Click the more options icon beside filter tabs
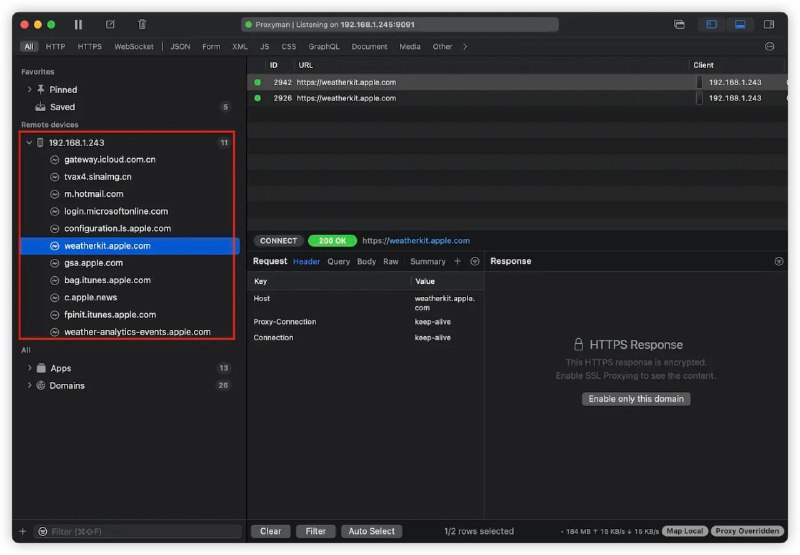Viewport: 800px width, 555px height. click(x=769, y=46)
